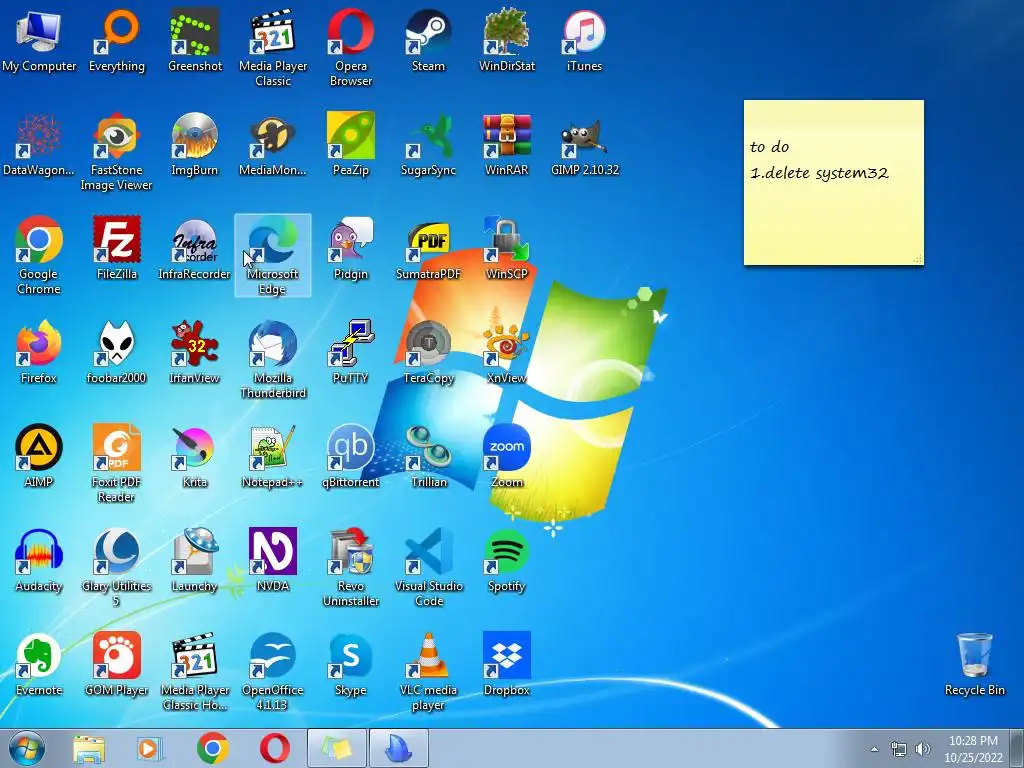Click the Opera icon in taskbar
The height and width of the screenshot is (768, 1024).
(x=275, y=749)
